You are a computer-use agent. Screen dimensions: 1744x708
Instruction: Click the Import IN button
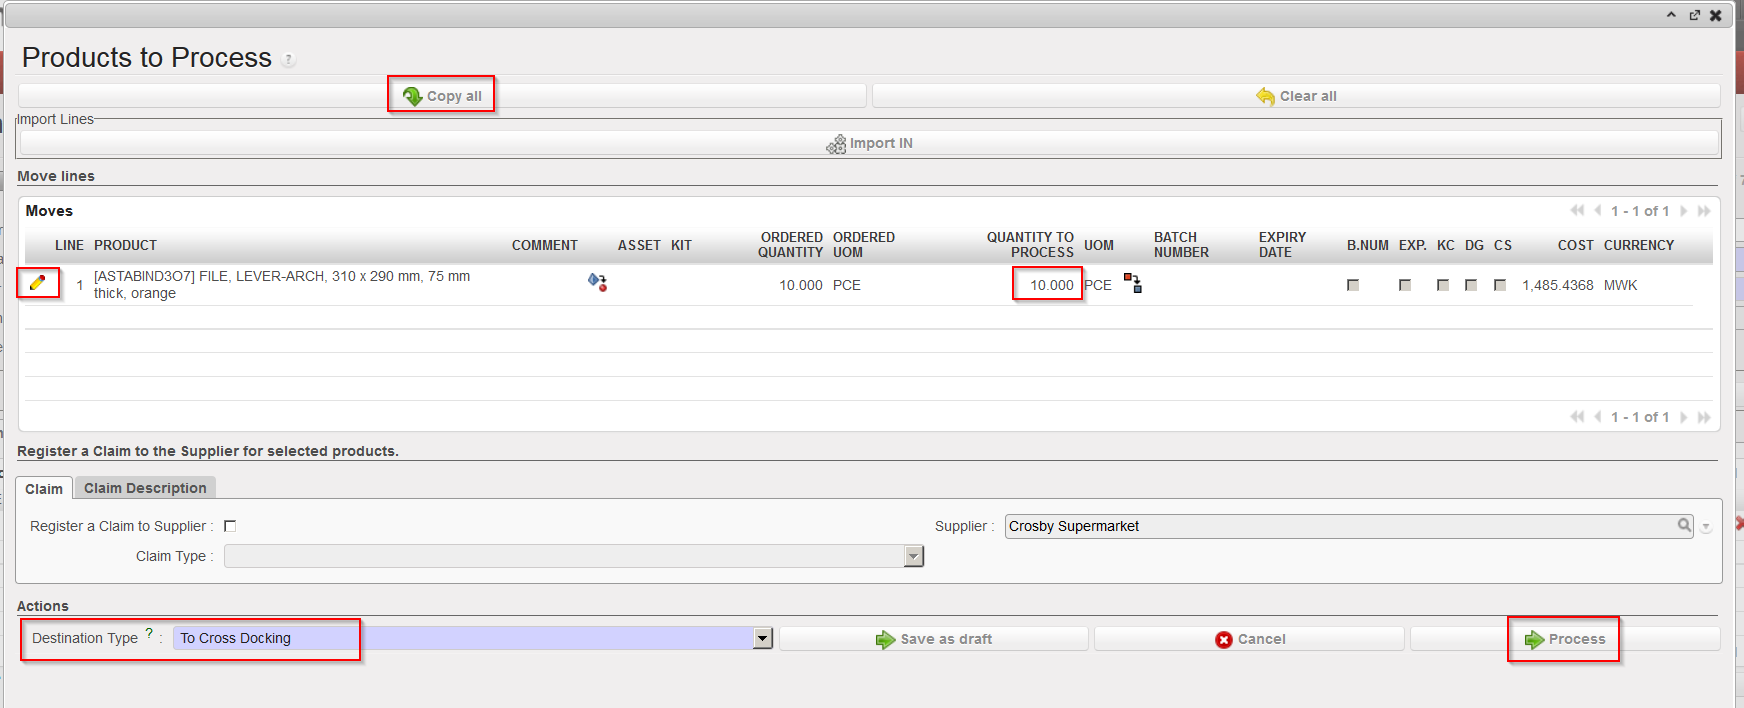click(x=869, y=143)
